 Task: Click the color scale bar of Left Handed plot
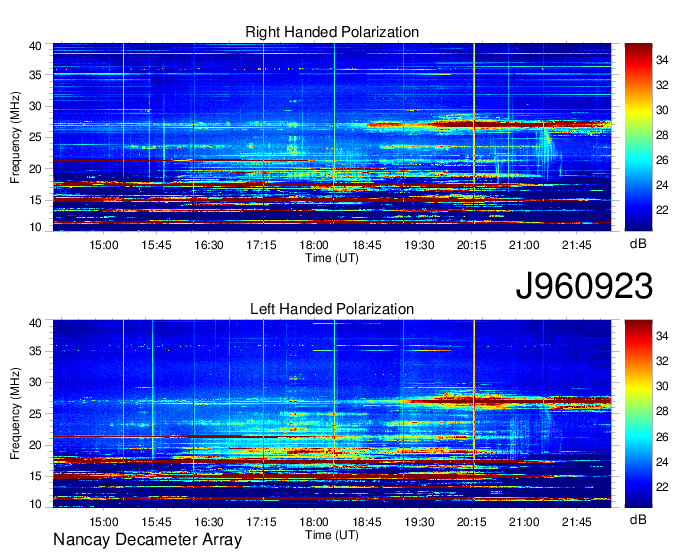pos(638,413)
